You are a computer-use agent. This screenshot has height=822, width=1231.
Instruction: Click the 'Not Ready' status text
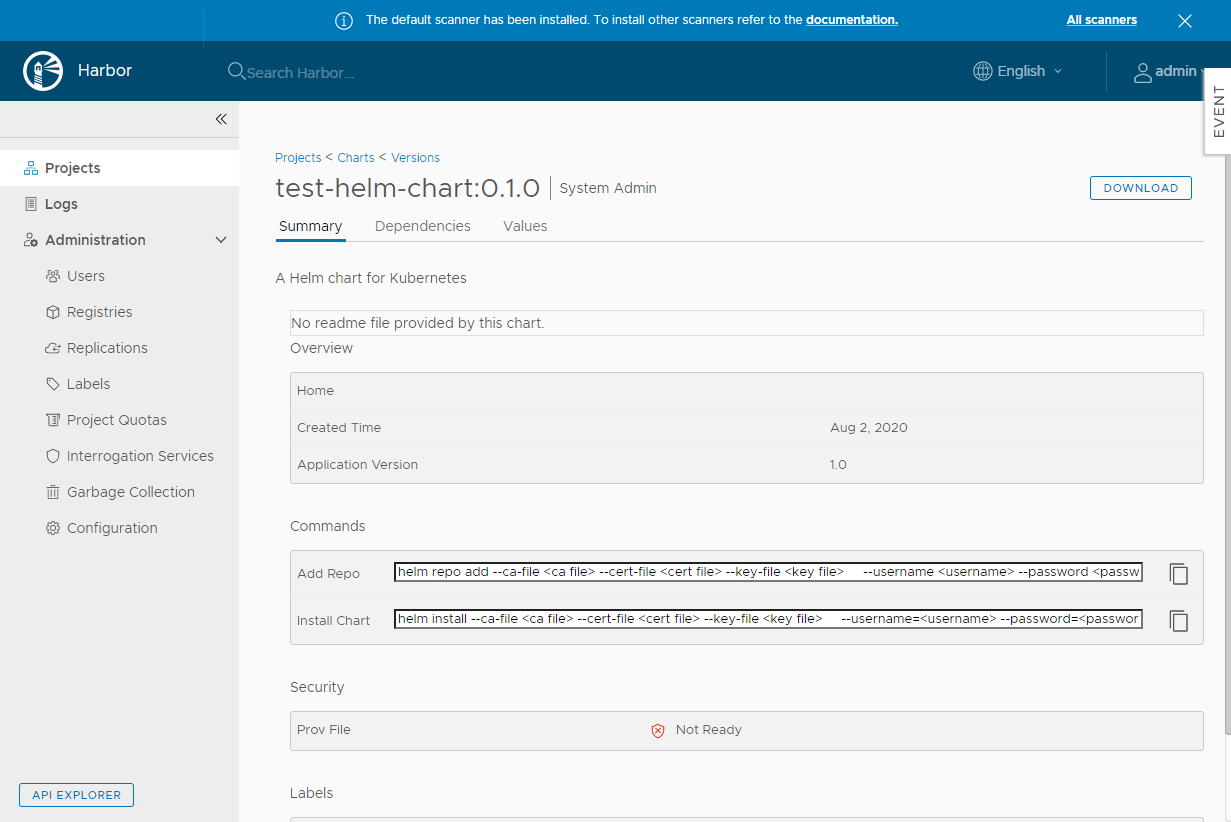[709, 730]
